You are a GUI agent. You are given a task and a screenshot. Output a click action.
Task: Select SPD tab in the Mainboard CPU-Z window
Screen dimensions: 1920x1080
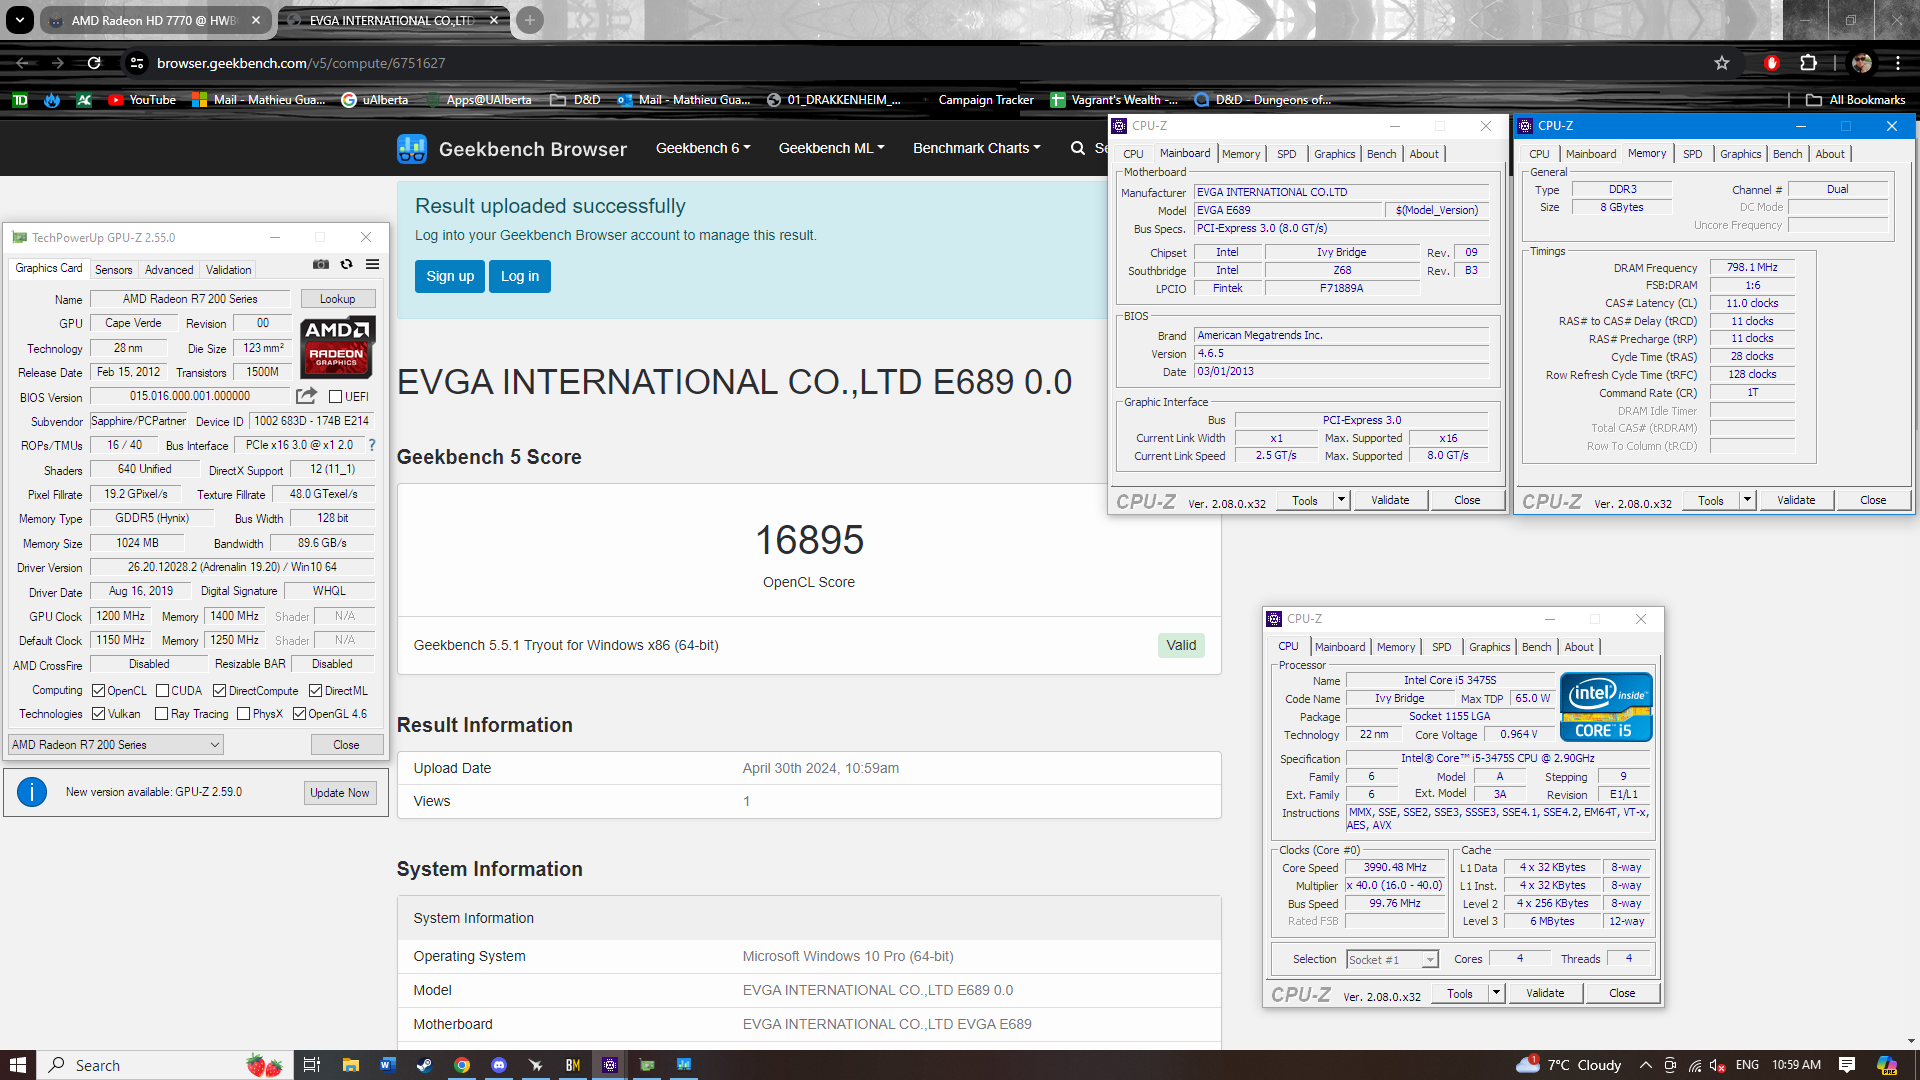1287,154
